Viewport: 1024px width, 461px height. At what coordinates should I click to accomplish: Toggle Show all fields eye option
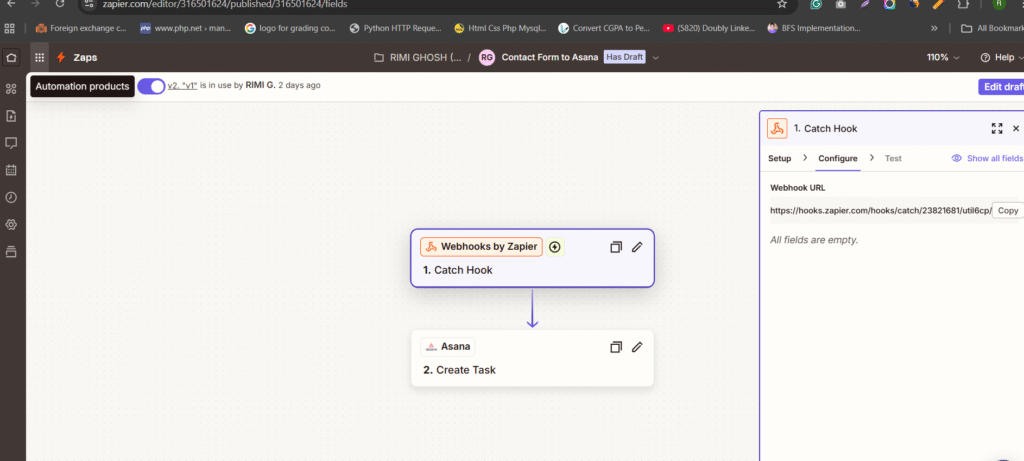(986, 158)
